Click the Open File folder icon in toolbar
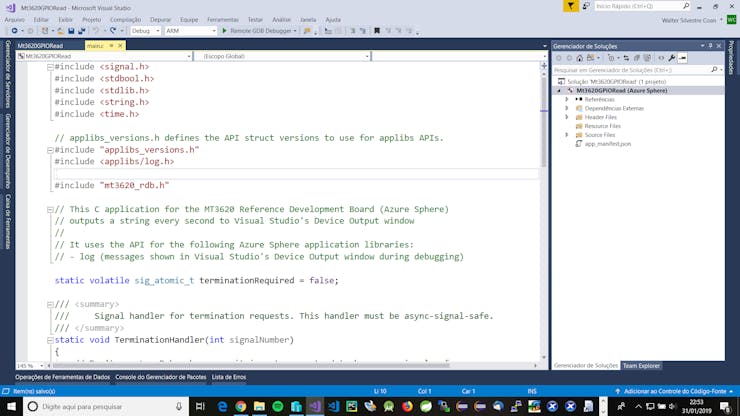 click(x=60, y=31)
